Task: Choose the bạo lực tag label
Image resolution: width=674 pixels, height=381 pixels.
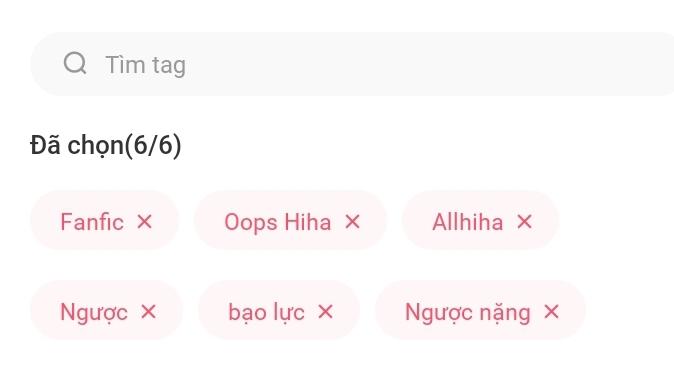Action: (x=266, y=313)
